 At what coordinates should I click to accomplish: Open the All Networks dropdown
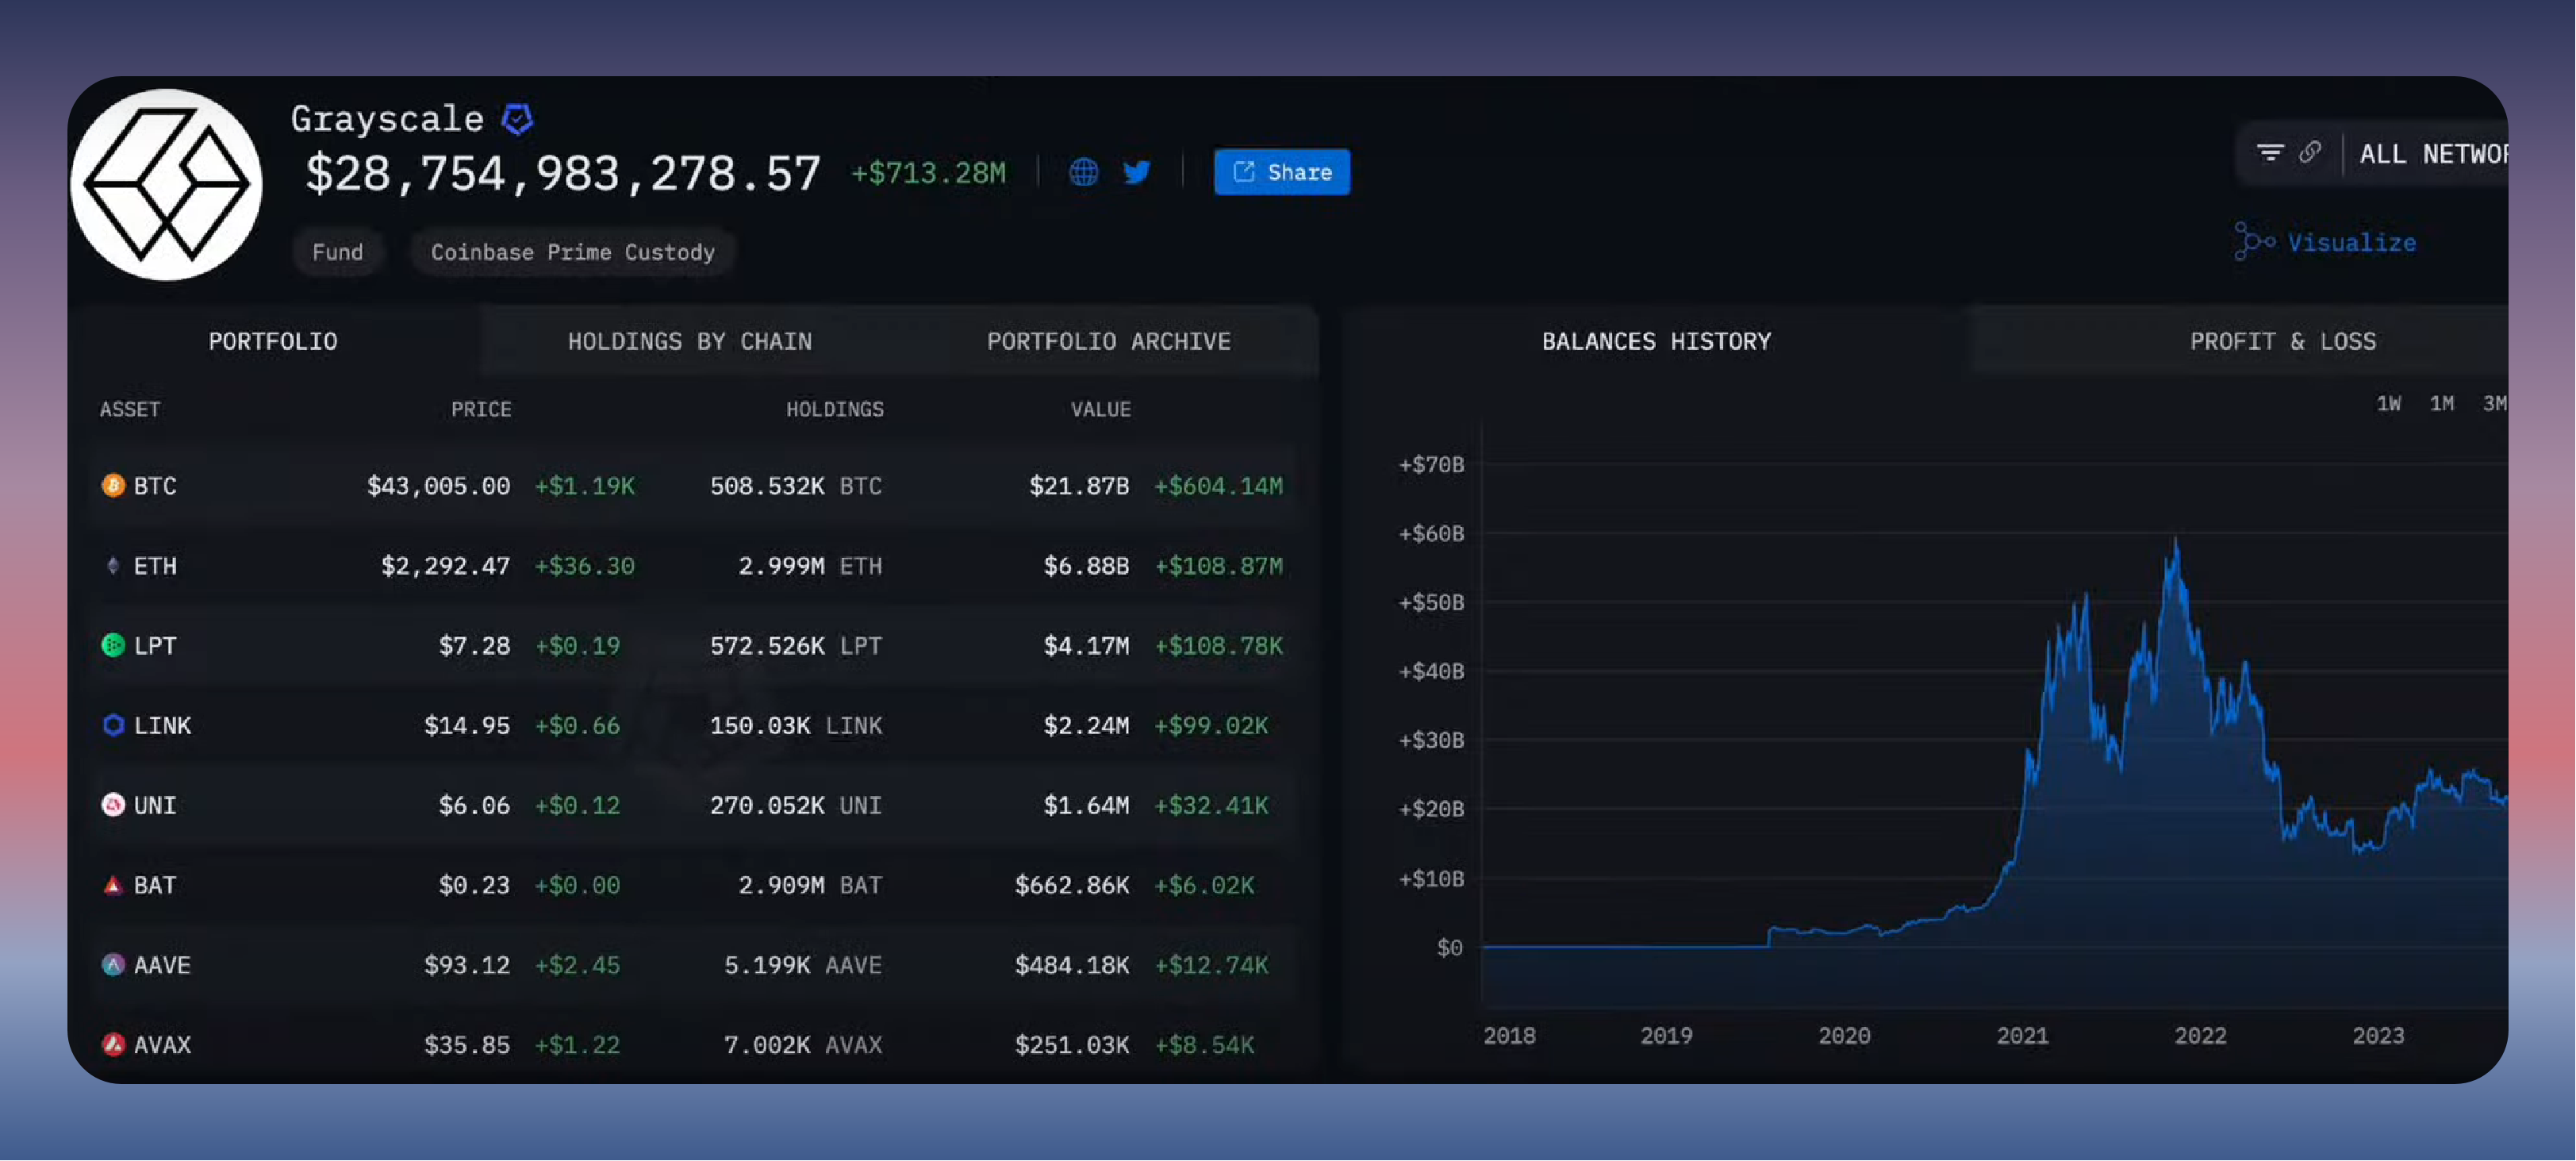click(x=2432, y=154)
